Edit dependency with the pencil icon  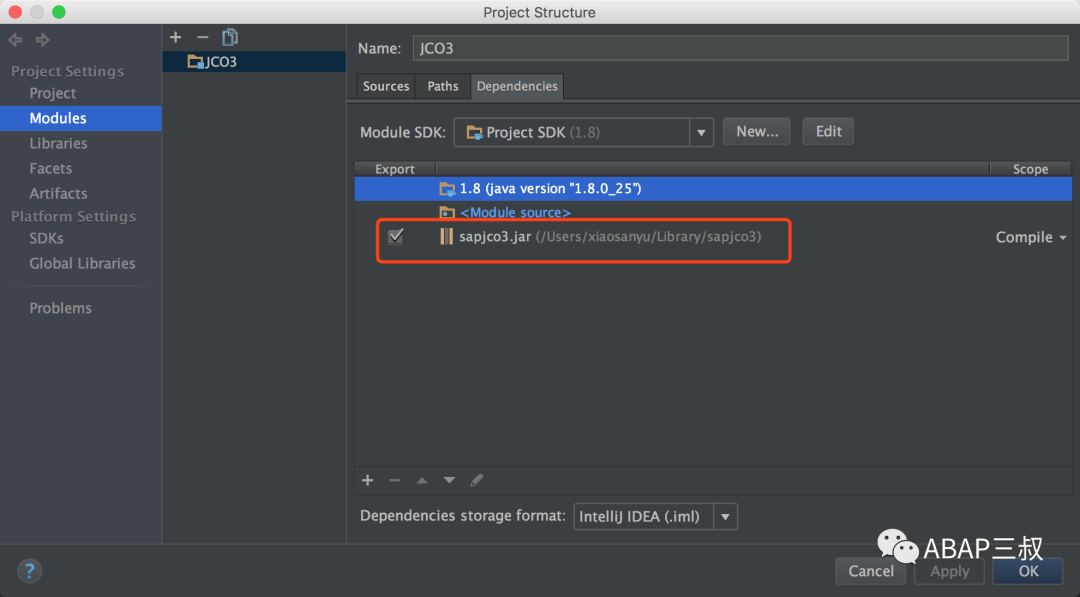477,480
